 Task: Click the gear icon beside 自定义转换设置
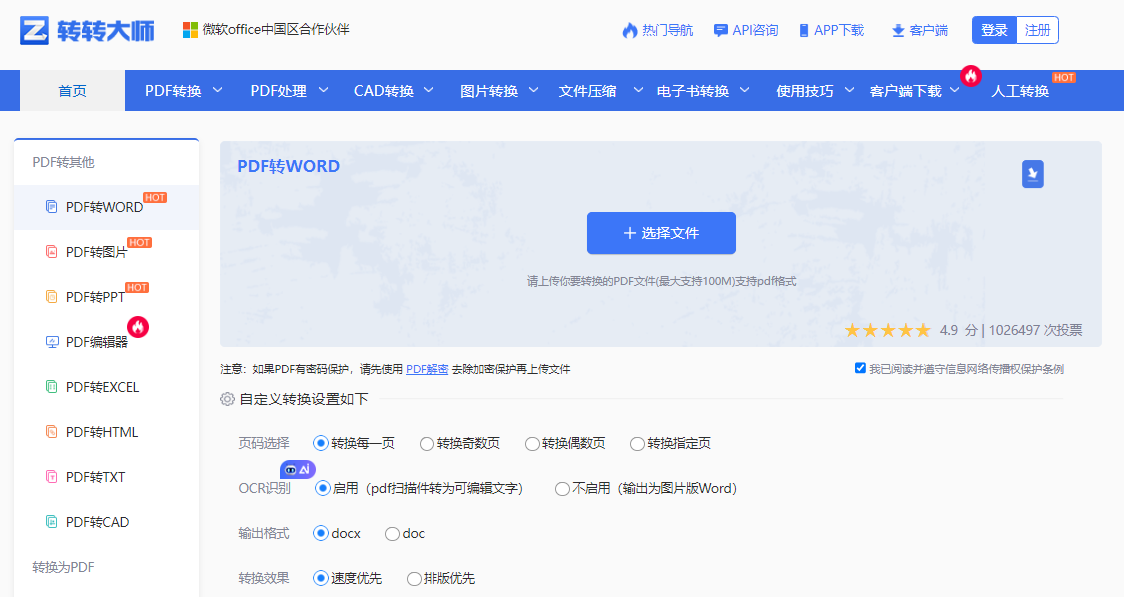pyautogui.click(x=228, y=399)
